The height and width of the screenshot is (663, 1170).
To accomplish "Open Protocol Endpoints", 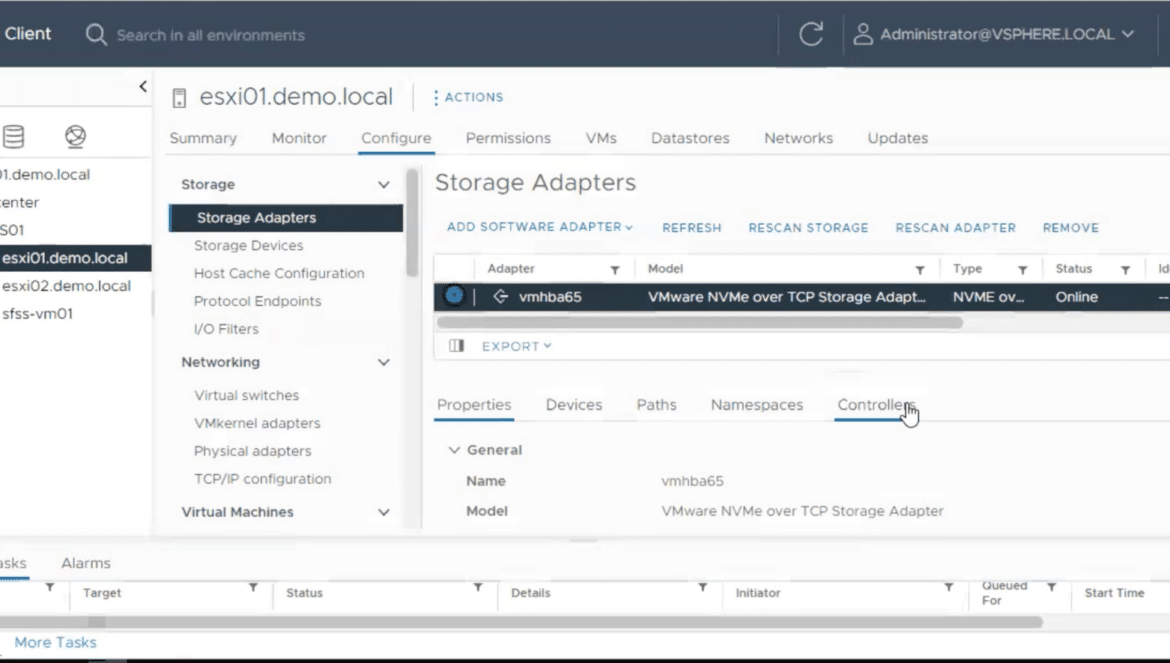I will pyautogui.click(x=257, y=301).
